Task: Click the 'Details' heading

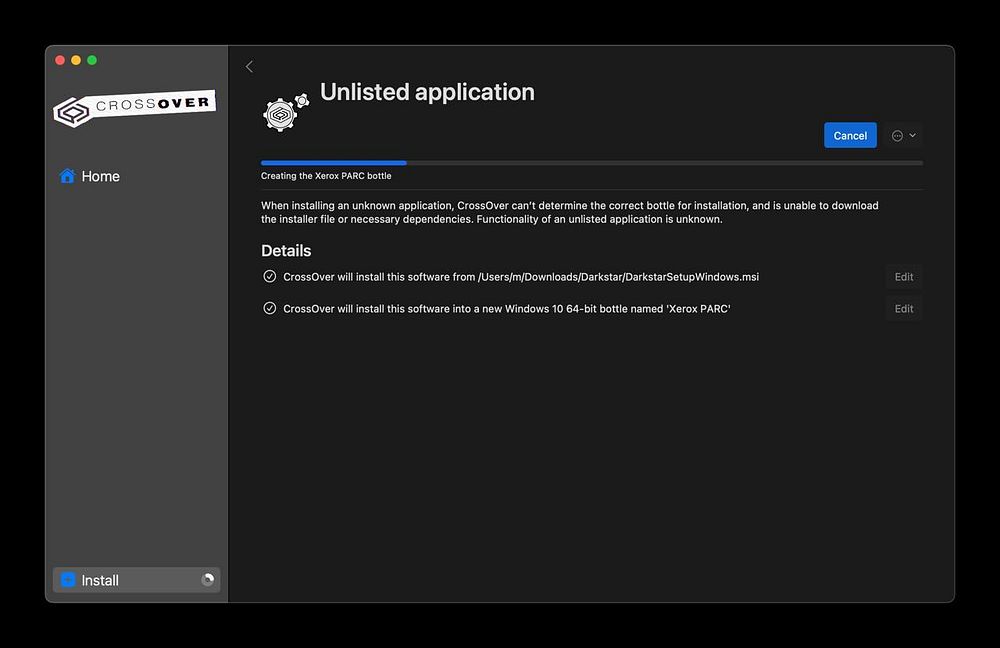Action: (x=286, y=251)
